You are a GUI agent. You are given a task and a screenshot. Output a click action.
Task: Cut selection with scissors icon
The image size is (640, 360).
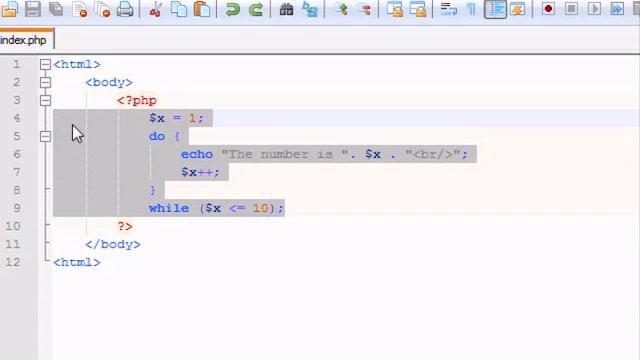point(155,9)
